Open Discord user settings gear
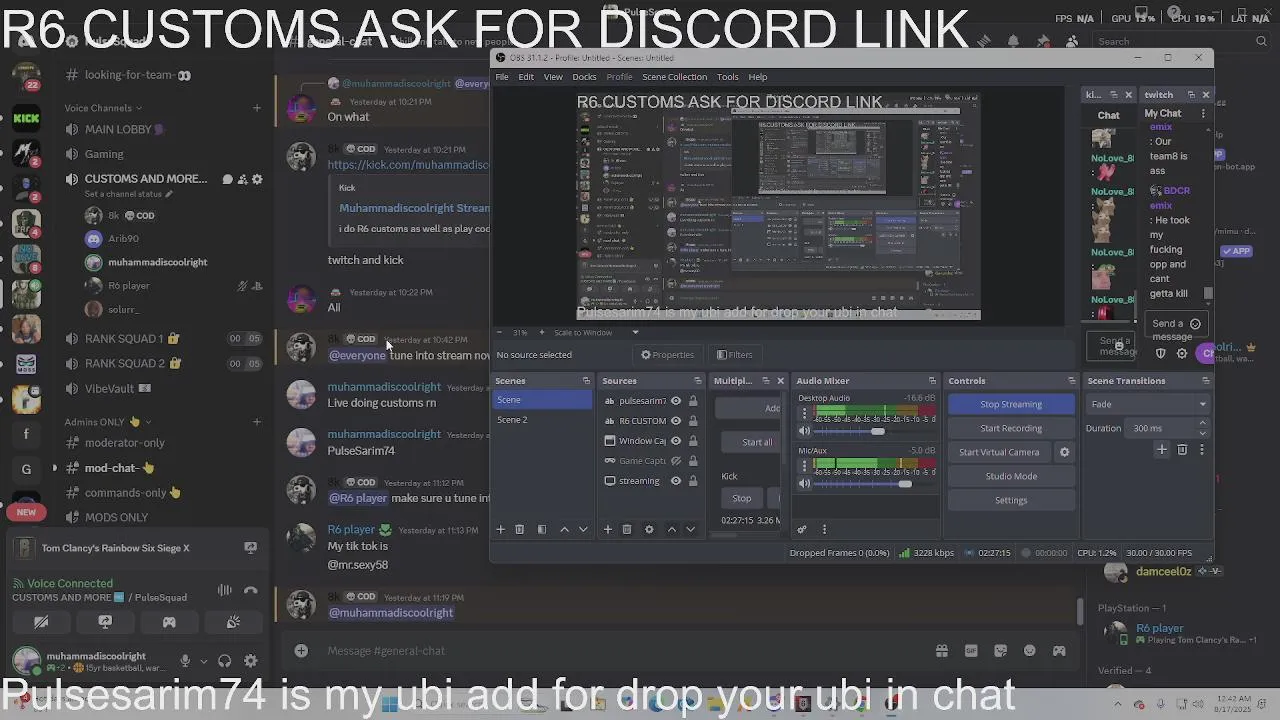Image resolution: width=1280 pixels, height=720 pixels. point(250,661)
